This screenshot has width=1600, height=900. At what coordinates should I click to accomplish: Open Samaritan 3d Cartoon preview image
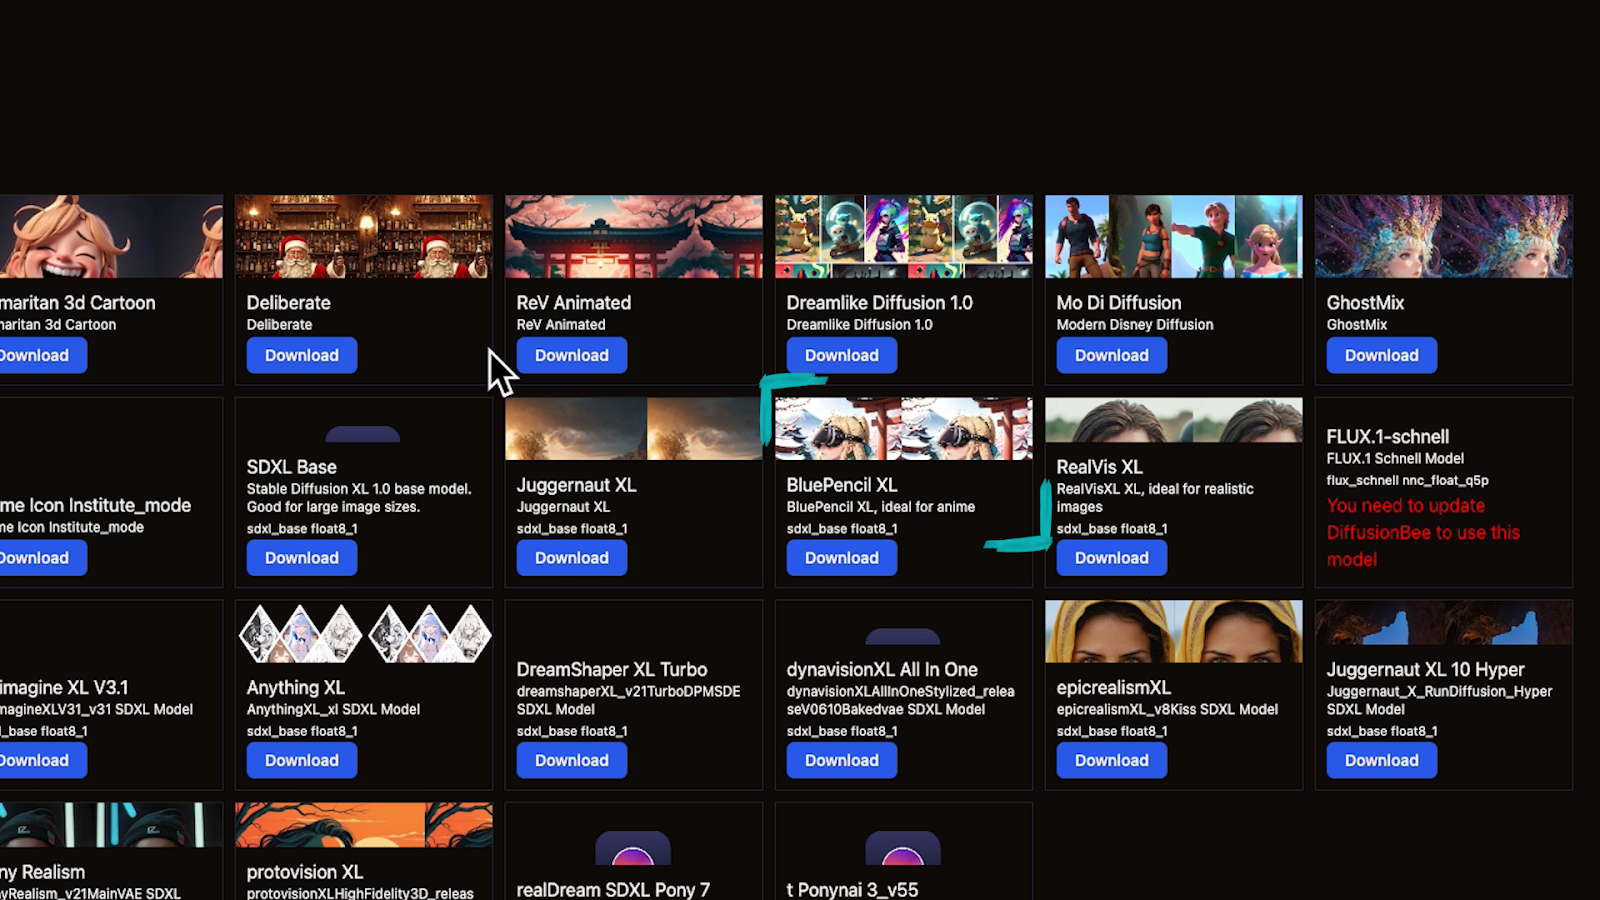coord(110,236)
